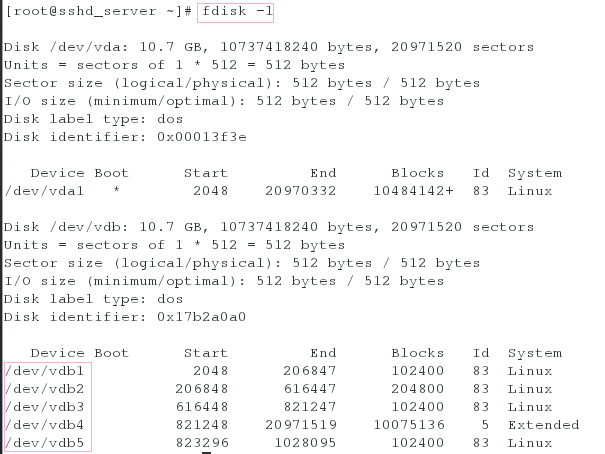Click the /dev/vda1 device name

44,191
